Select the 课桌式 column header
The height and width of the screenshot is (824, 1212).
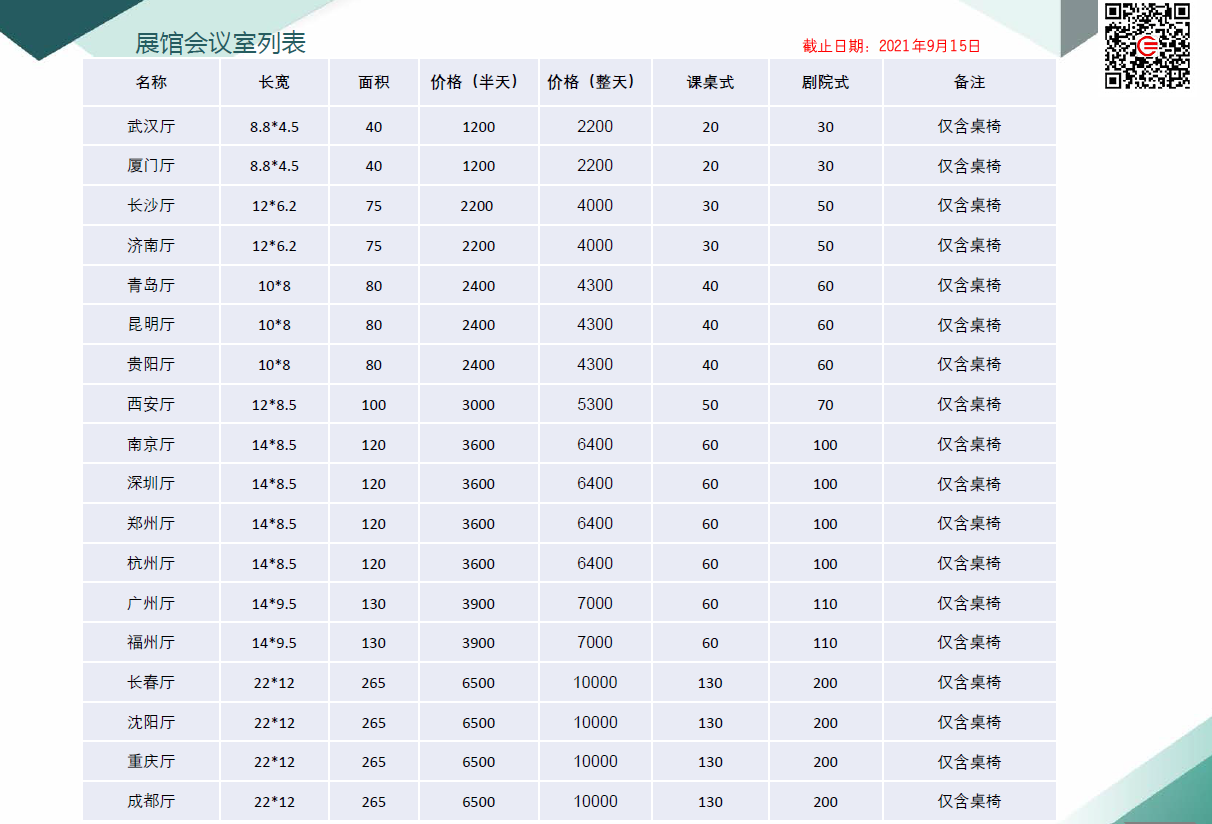coord(710,83)
